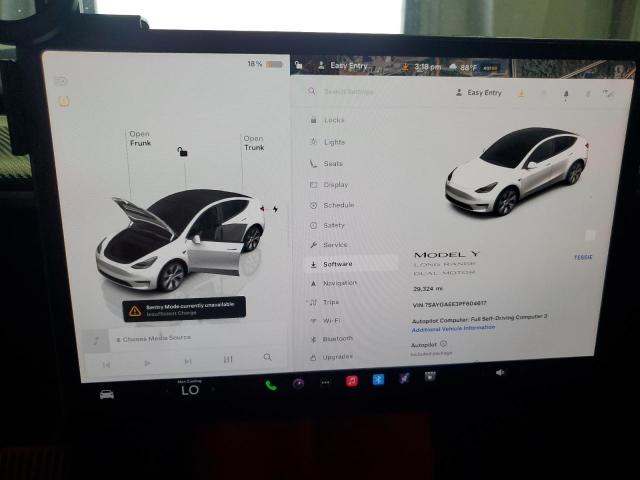The height and width of the screenshot is (480, 640).
Task: Tap the Autopilot info circle icon
Action: click(444, 344)
